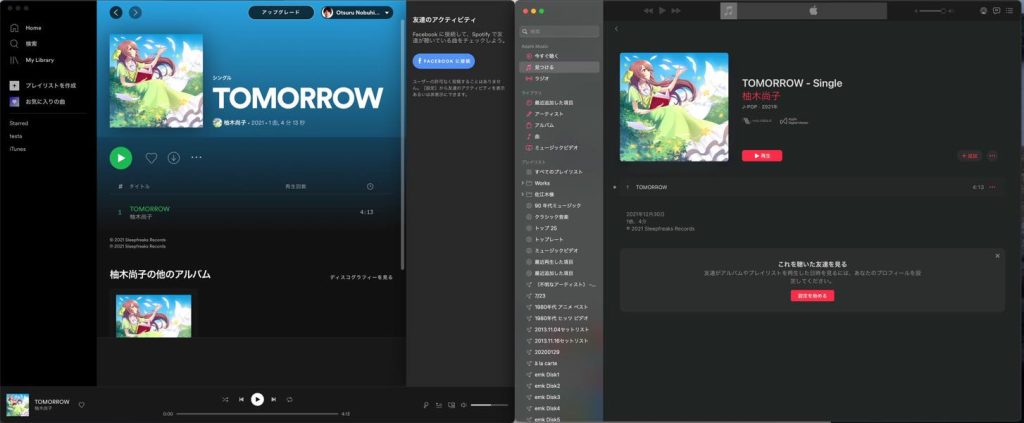This screenshot has height=423, width=1024.
Task: Open artist 柚木尚子 link beside Spotify album title
Action: 235,123
